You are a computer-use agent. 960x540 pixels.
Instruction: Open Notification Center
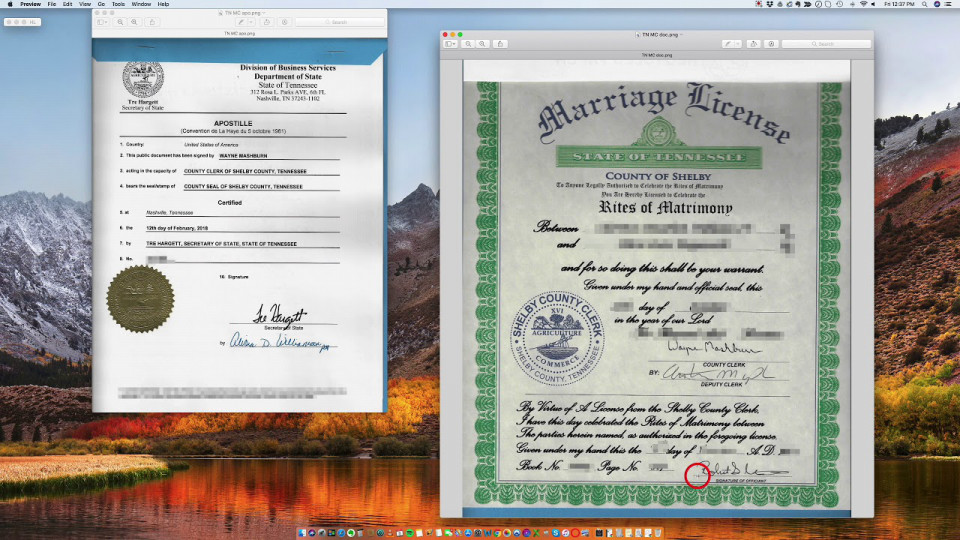tap(948, 4)
